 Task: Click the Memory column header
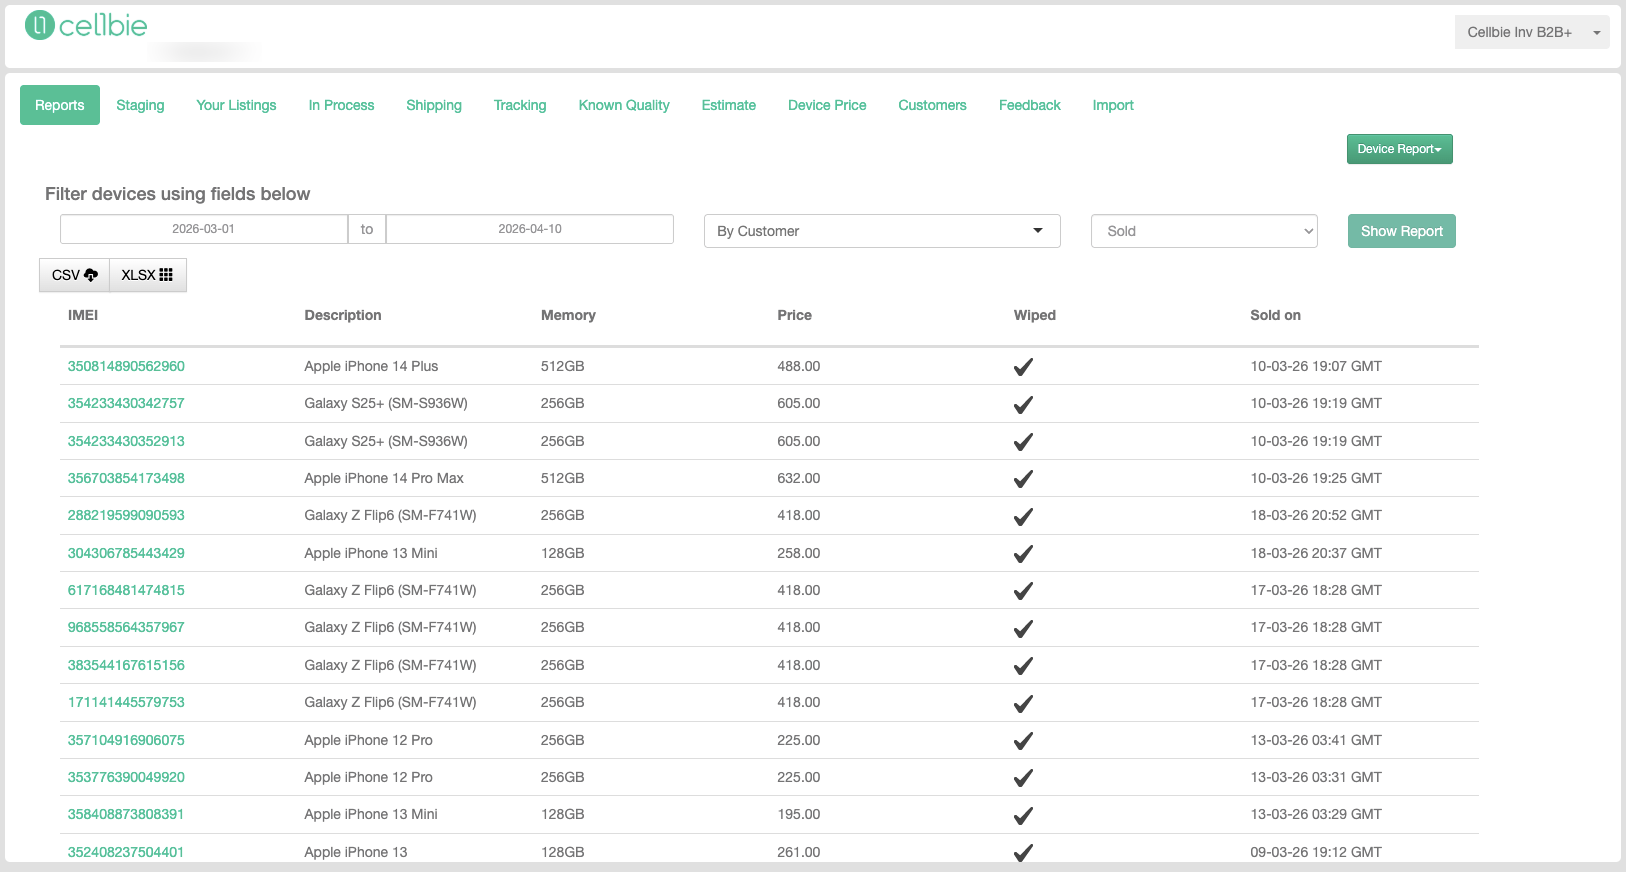click(568, 315)
